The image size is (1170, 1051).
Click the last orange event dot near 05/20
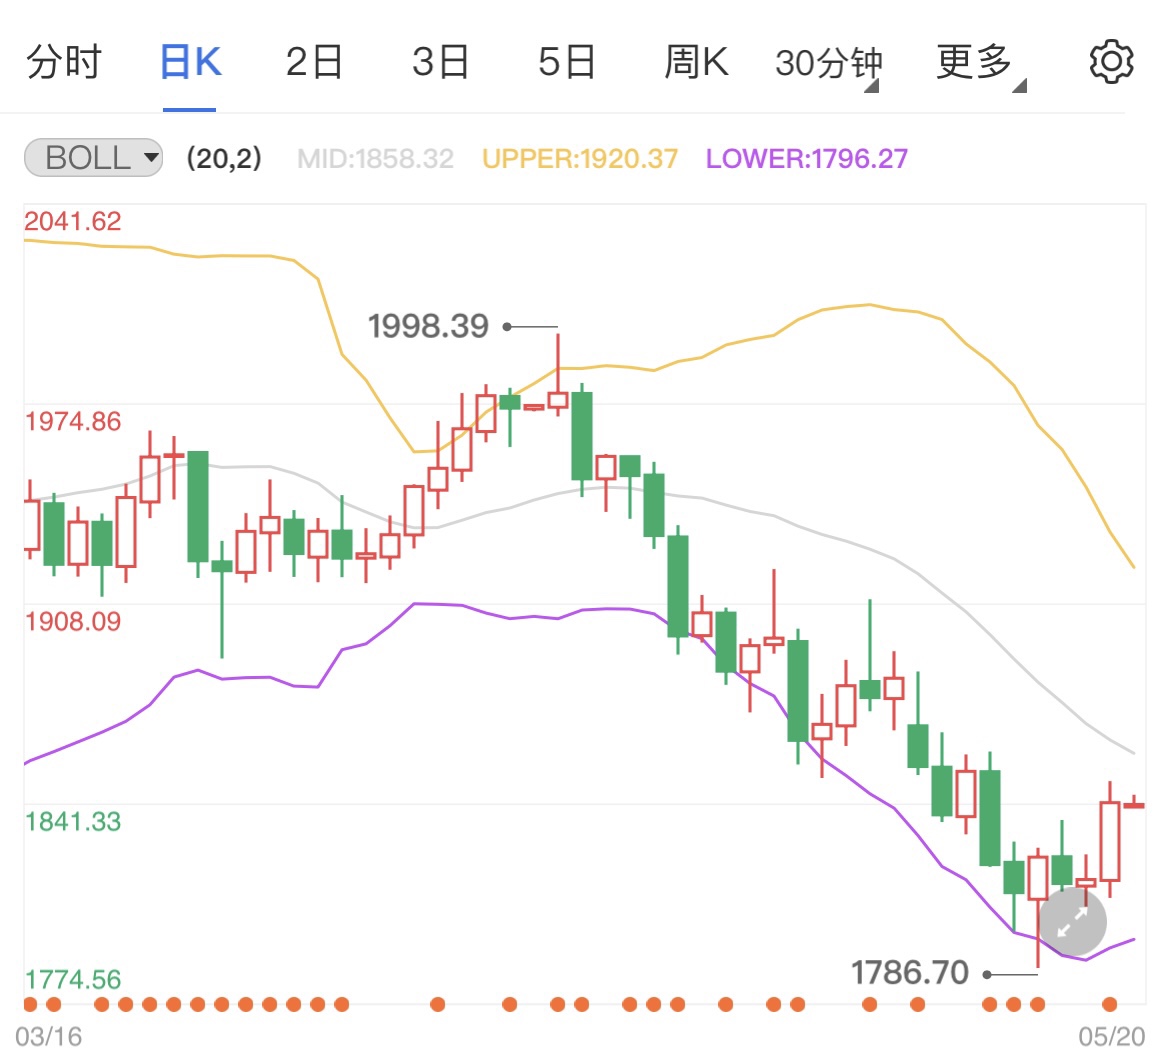(x=1110, y=1005)
